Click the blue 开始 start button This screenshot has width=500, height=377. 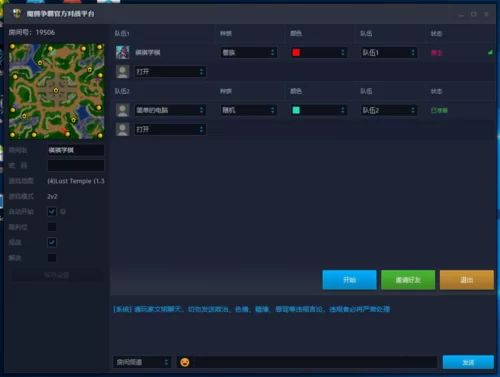coord(349,280)
